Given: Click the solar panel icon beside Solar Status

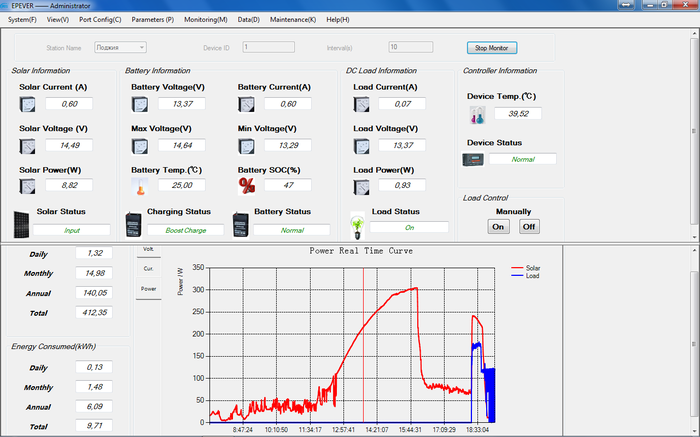Looking at the screenshot, I should [x=21, y=222].
